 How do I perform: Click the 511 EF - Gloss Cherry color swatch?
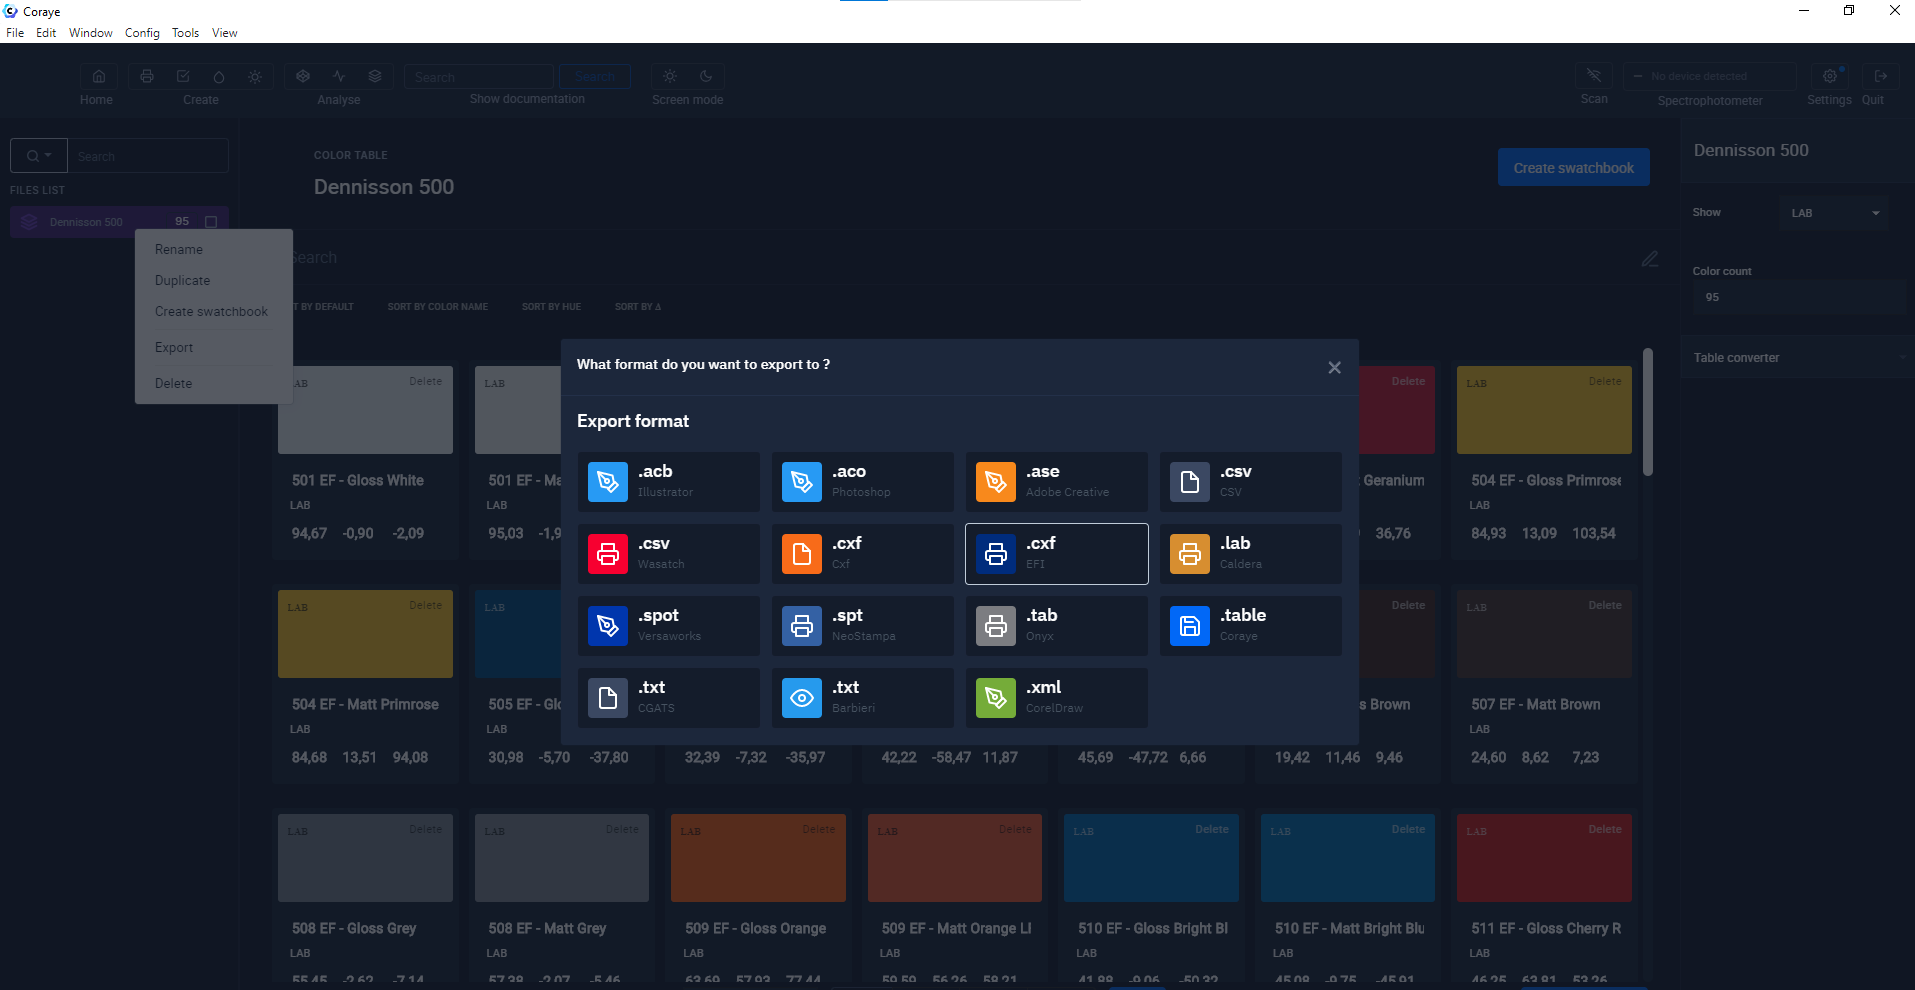(1544, 858)
